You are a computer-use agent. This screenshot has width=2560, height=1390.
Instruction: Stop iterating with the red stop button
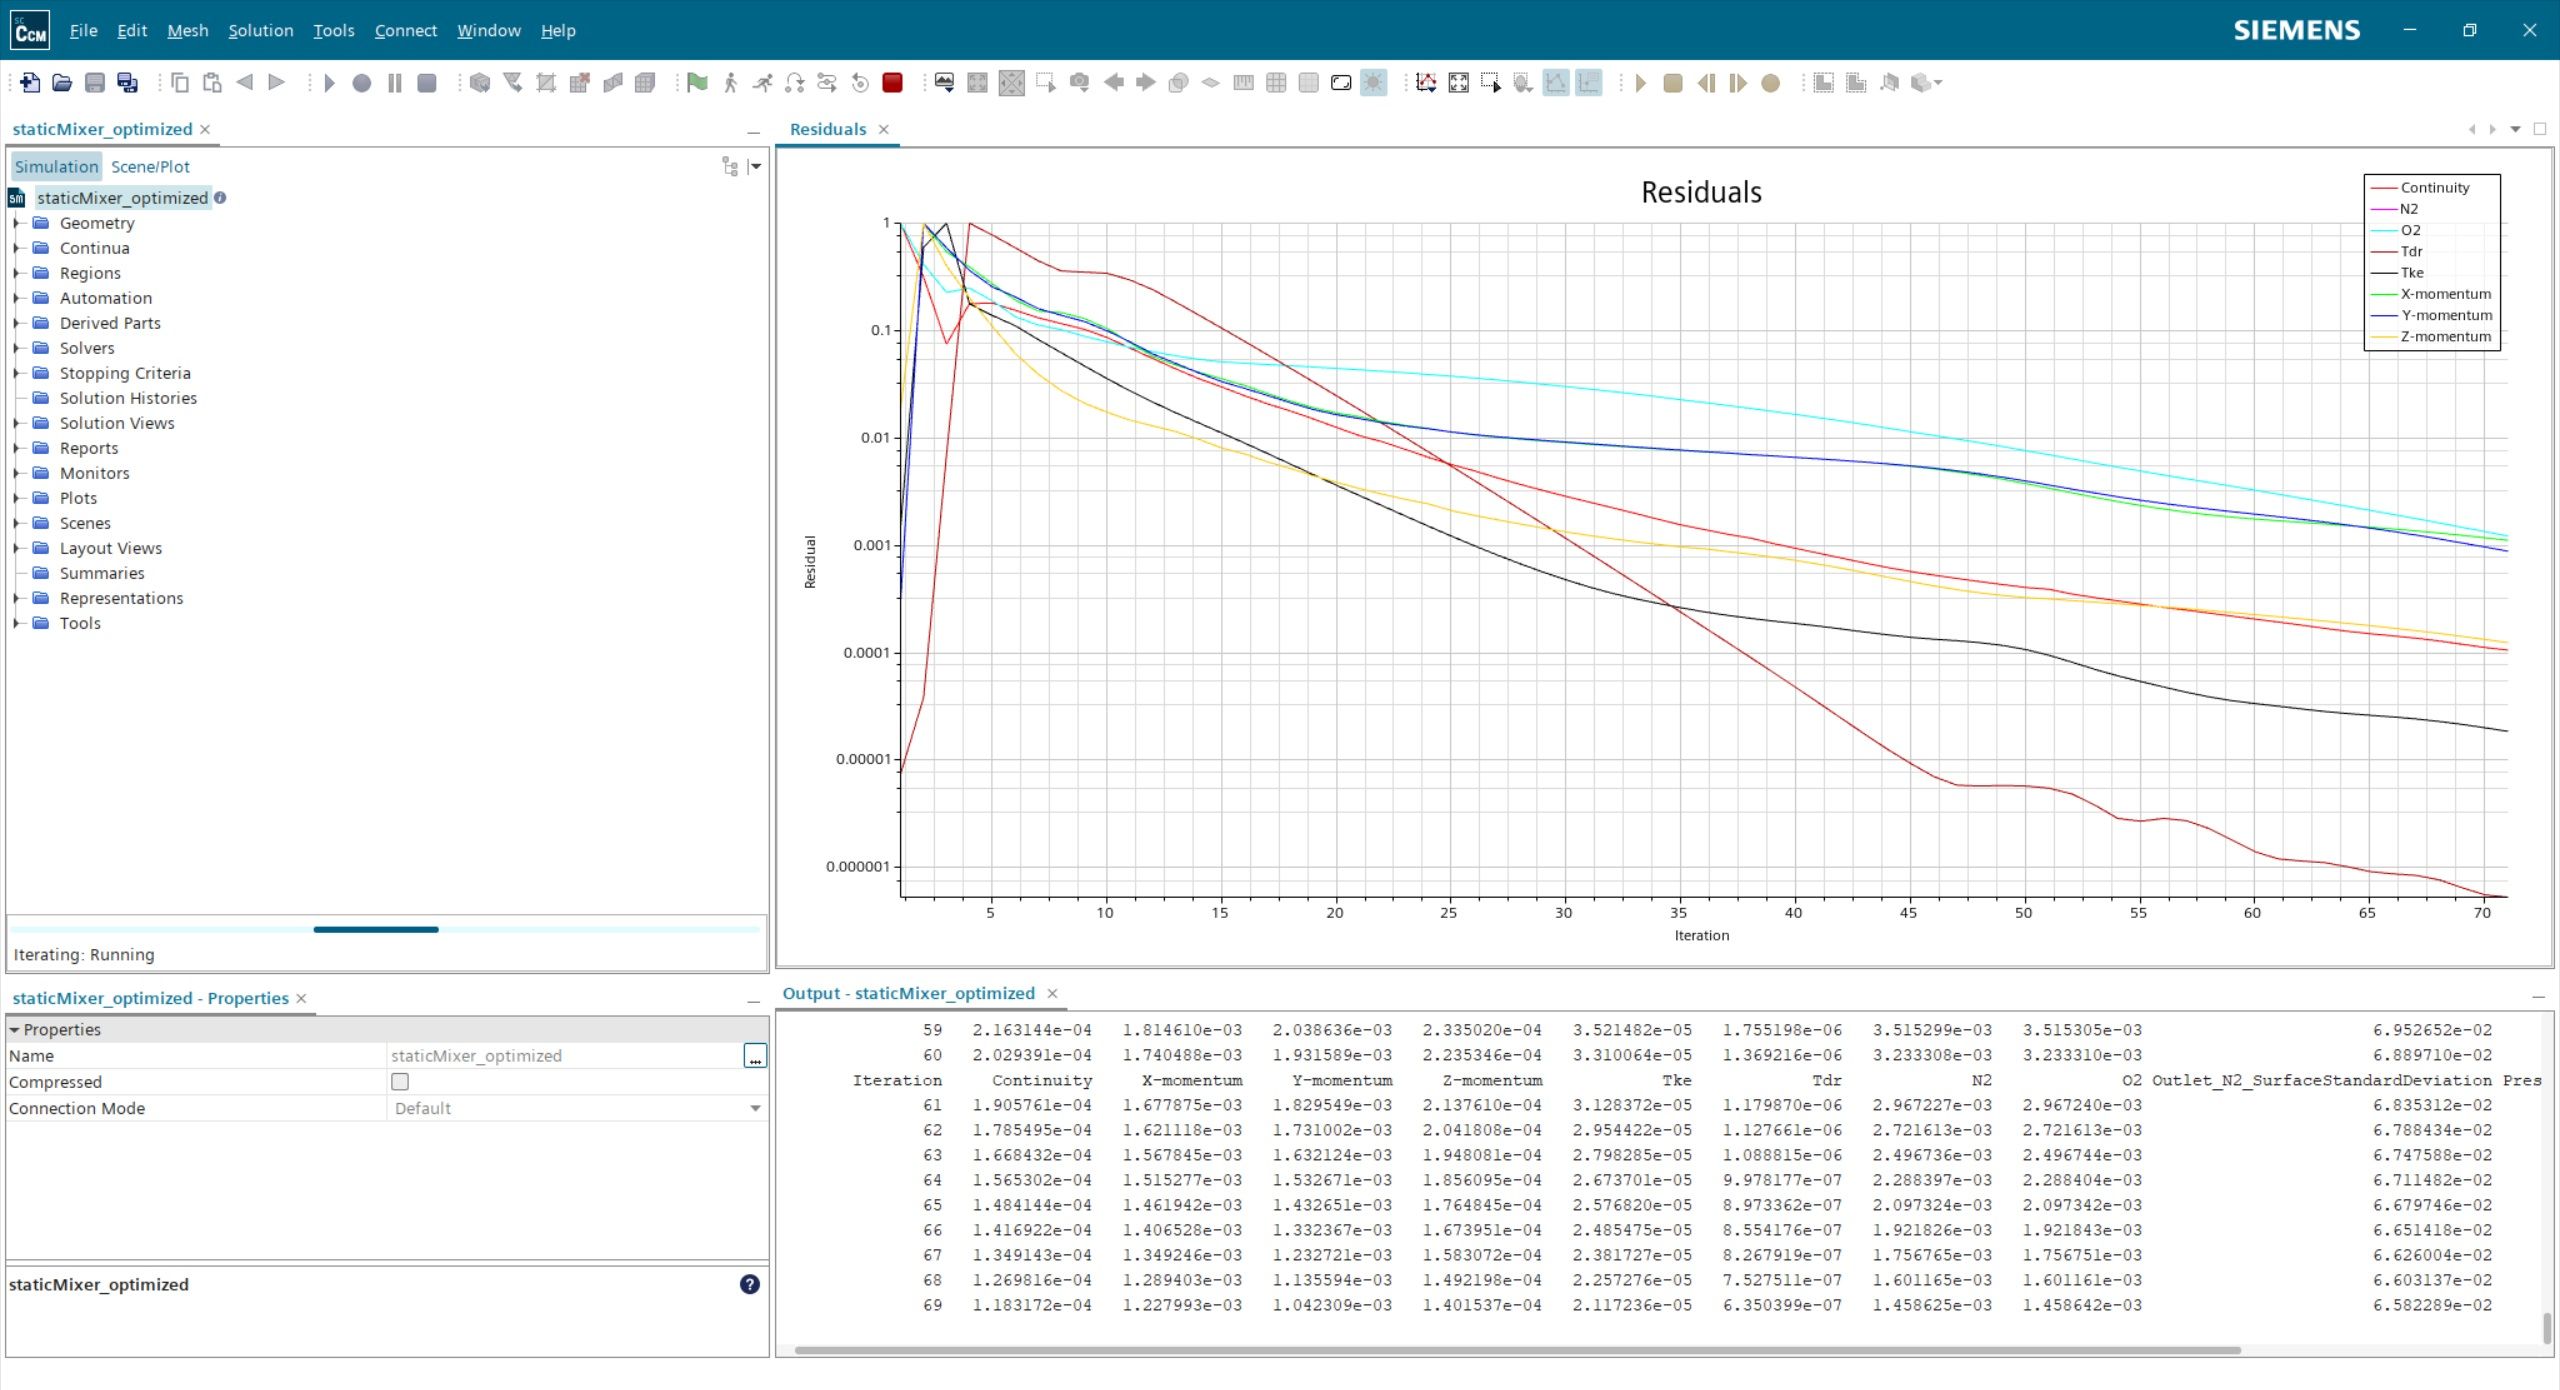pyautogui.click(x=893, y=83)
